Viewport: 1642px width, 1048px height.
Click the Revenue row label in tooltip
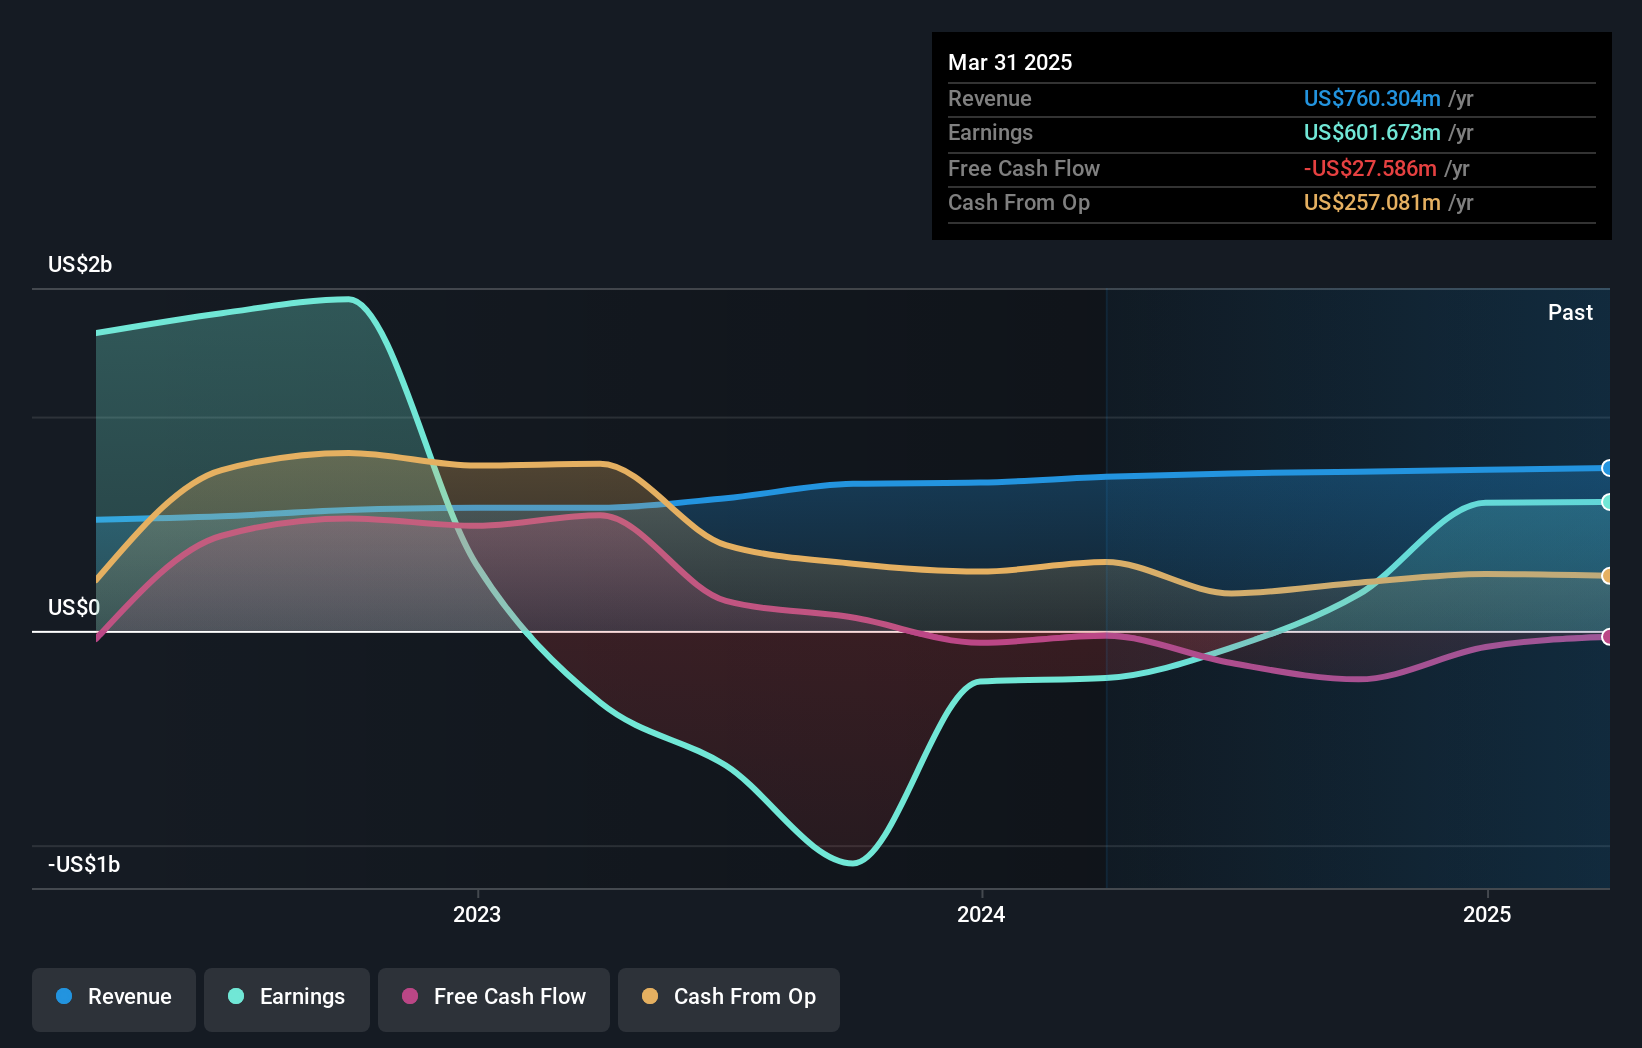pyautogui.click(x=990, y=98)
